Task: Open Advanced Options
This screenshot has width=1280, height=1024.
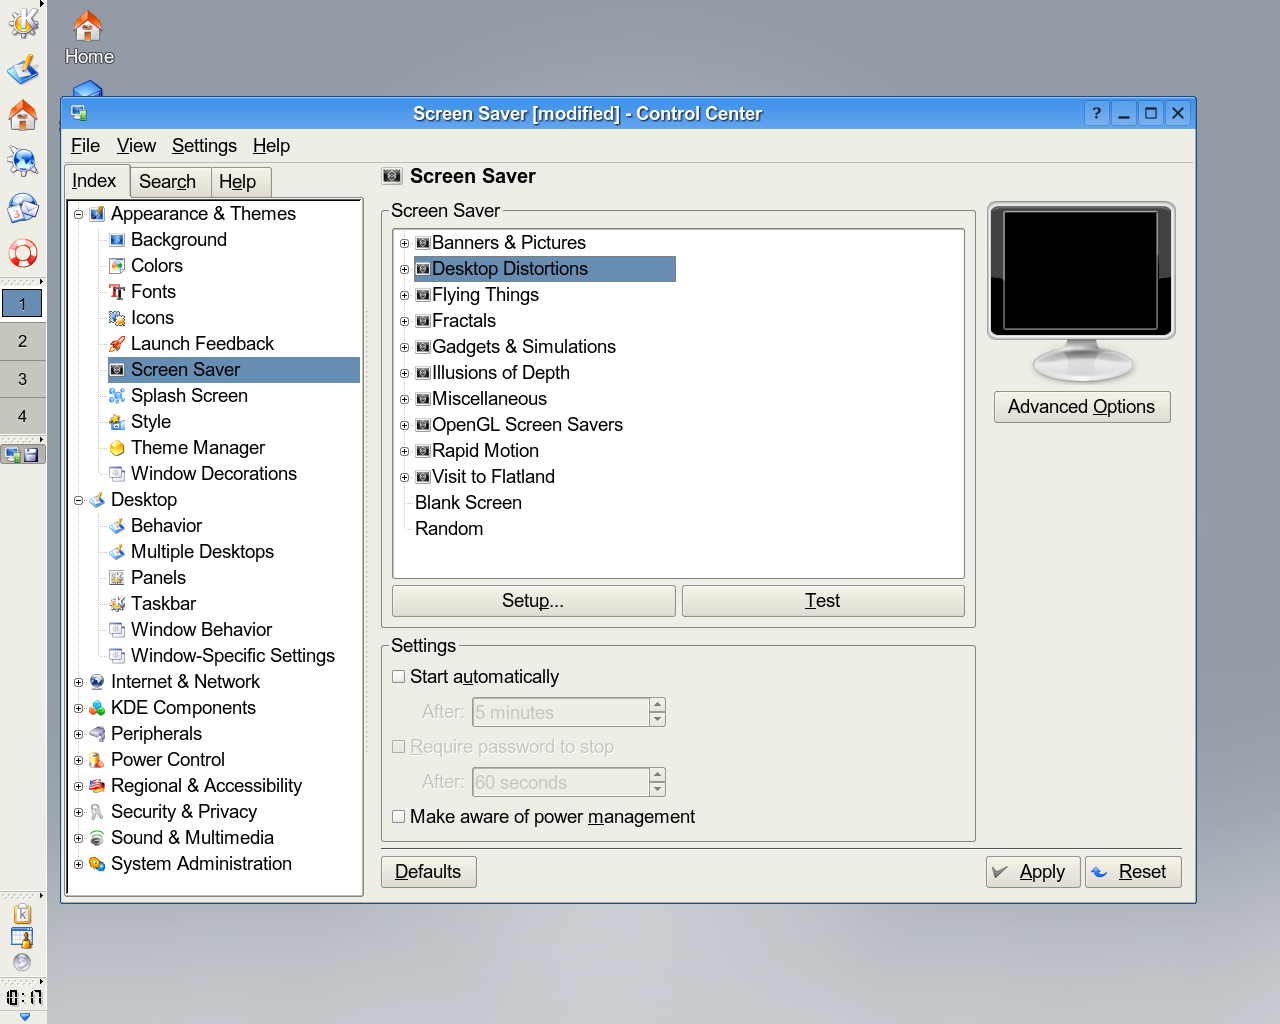Action: tap(1082, 407)
